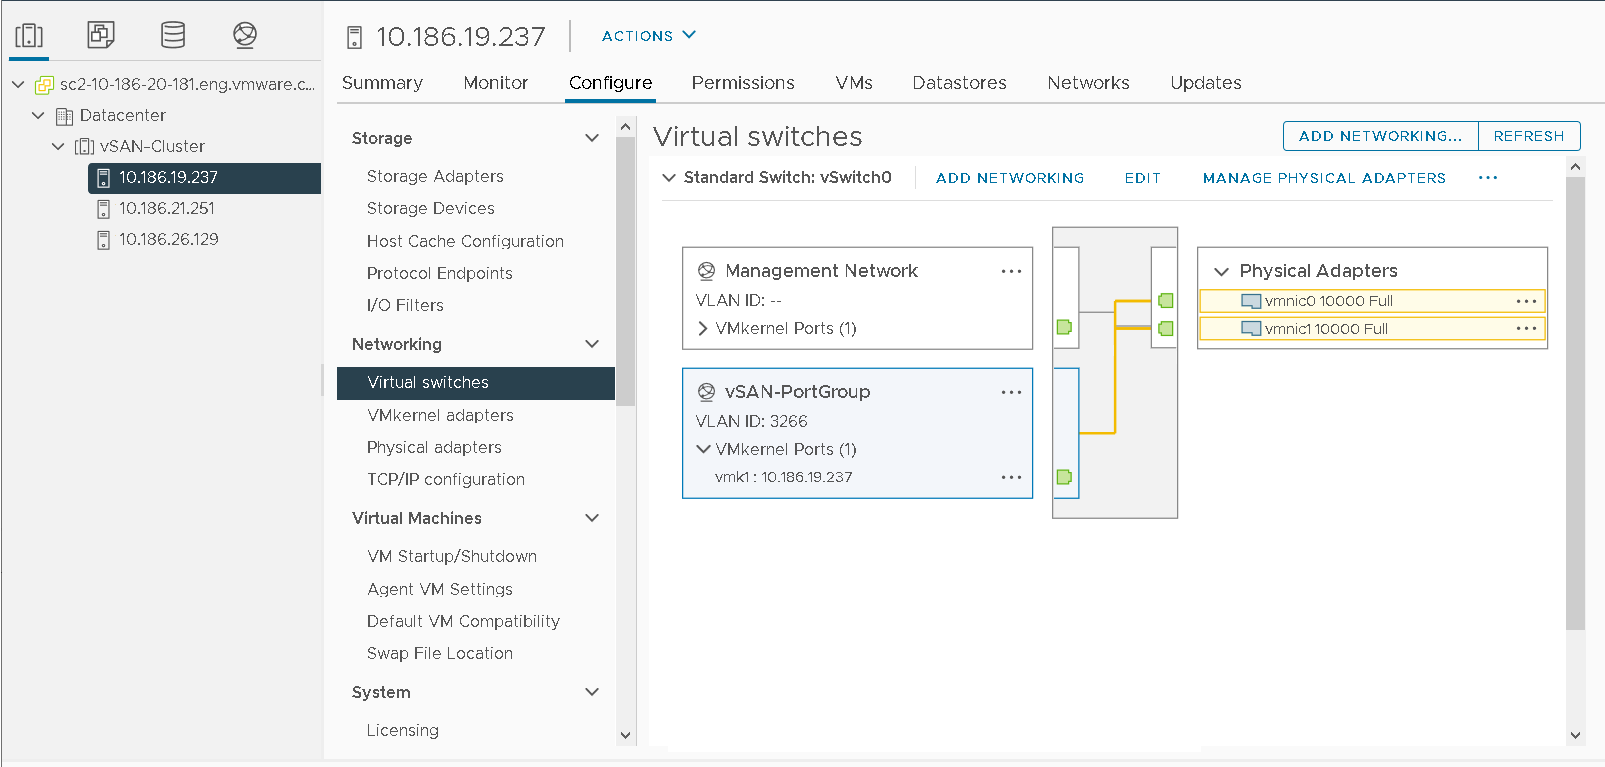This screenshot has height=767, width=1605.
Task: Collapse Standard Switch vSwitch0 section
Action: [669, 178]
